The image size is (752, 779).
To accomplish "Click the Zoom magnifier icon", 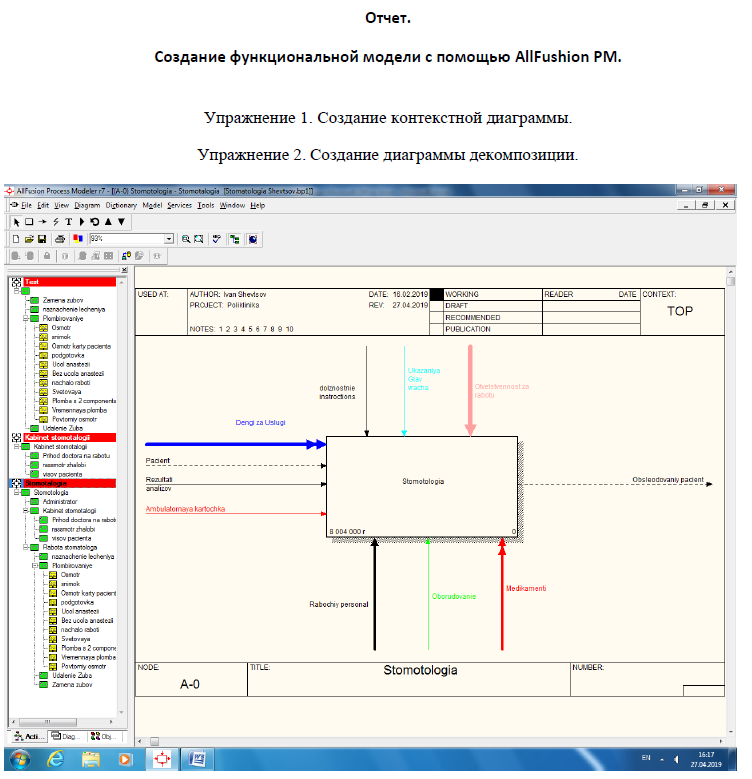I will (186, 239).
